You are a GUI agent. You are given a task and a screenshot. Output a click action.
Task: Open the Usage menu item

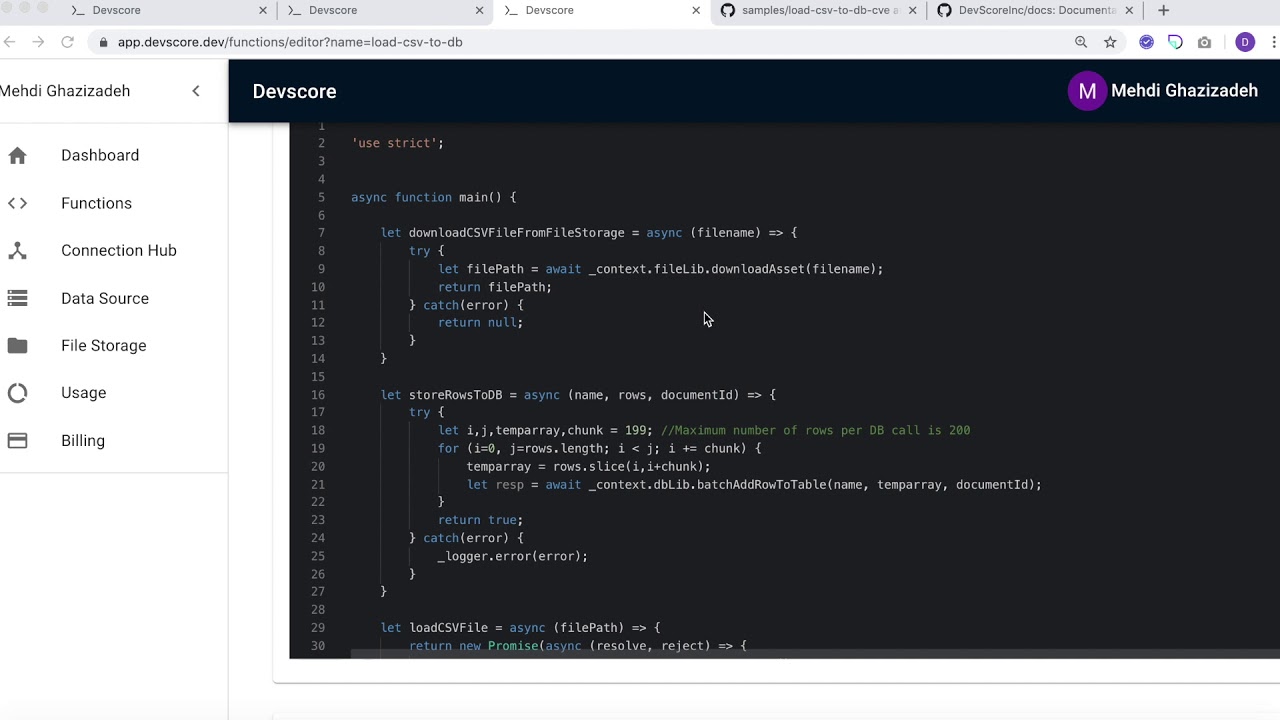[x=84, y=393]
